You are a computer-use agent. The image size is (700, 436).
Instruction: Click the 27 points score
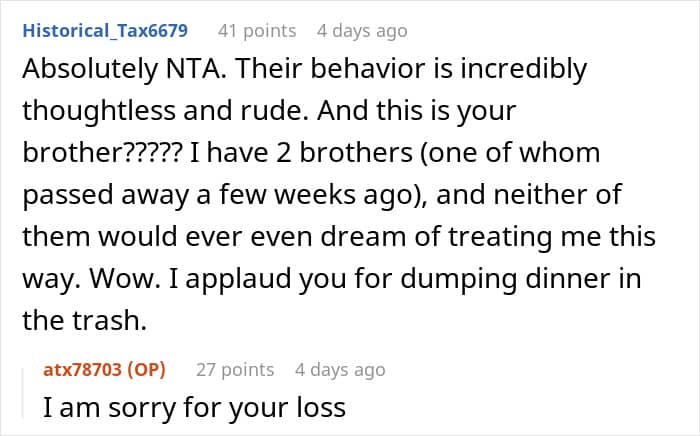point(235,370)
